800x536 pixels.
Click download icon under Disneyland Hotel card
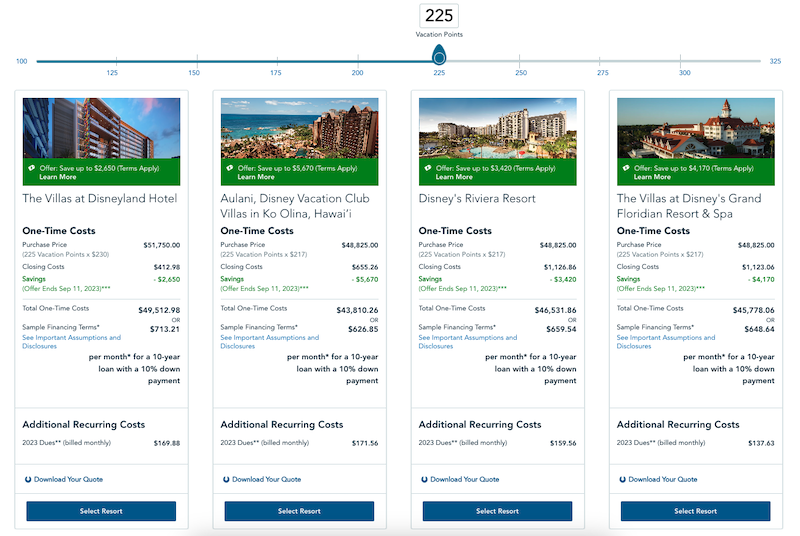(x=28, y=479)
